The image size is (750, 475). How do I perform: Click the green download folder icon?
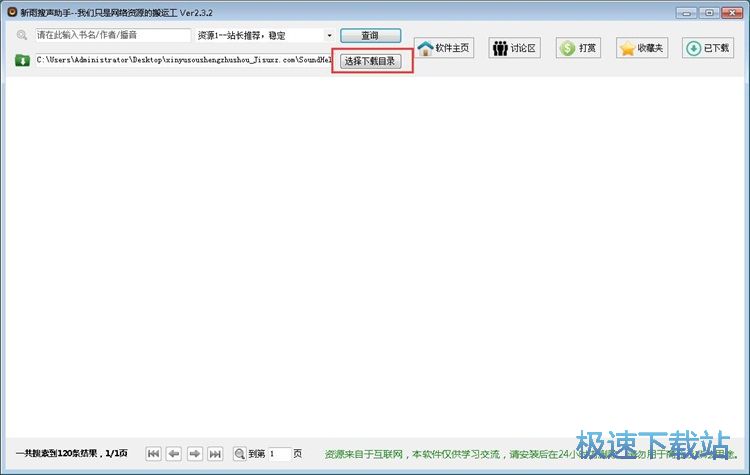[x=22, y=61]
